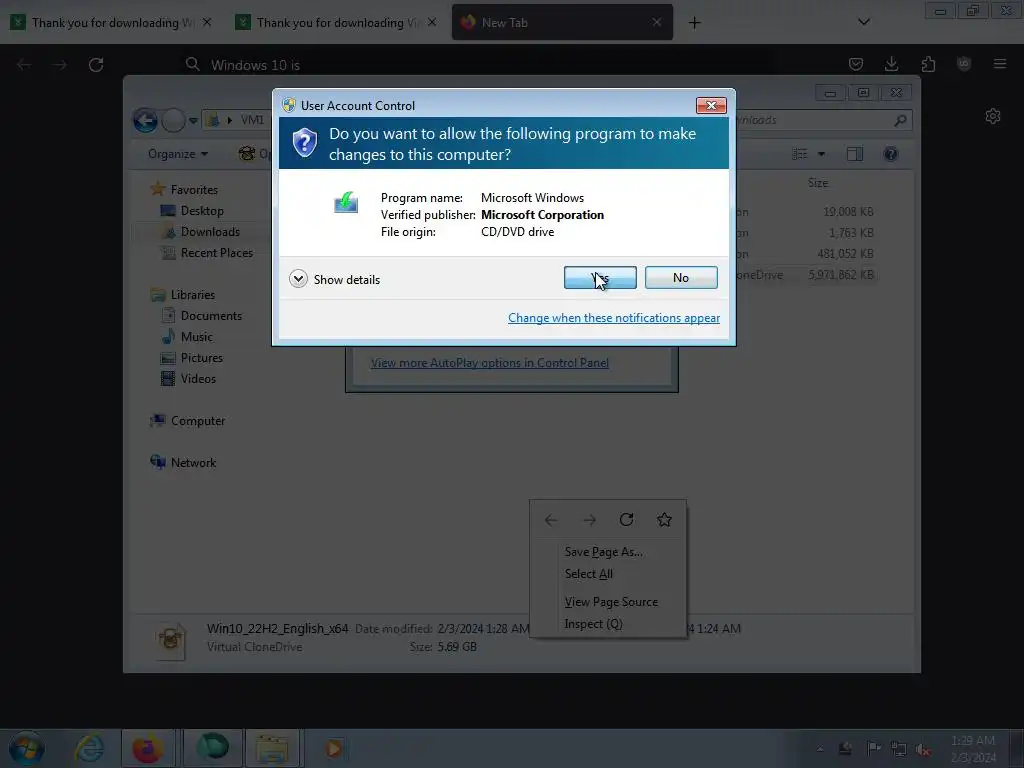Open the change view dropdown arrow
The image size is (1024, 768).
click(x=822, y=154)
